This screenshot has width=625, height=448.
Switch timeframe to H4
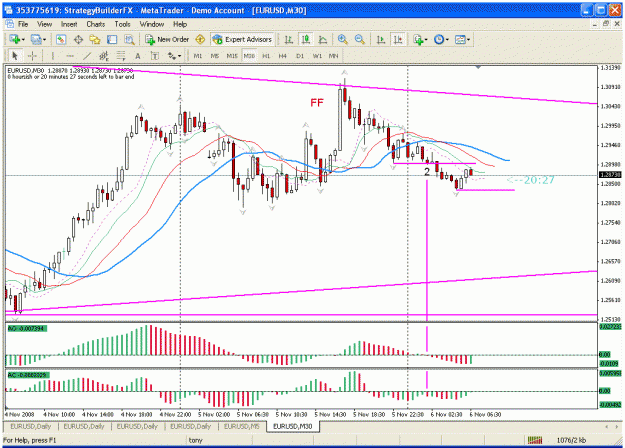point(283,56)
